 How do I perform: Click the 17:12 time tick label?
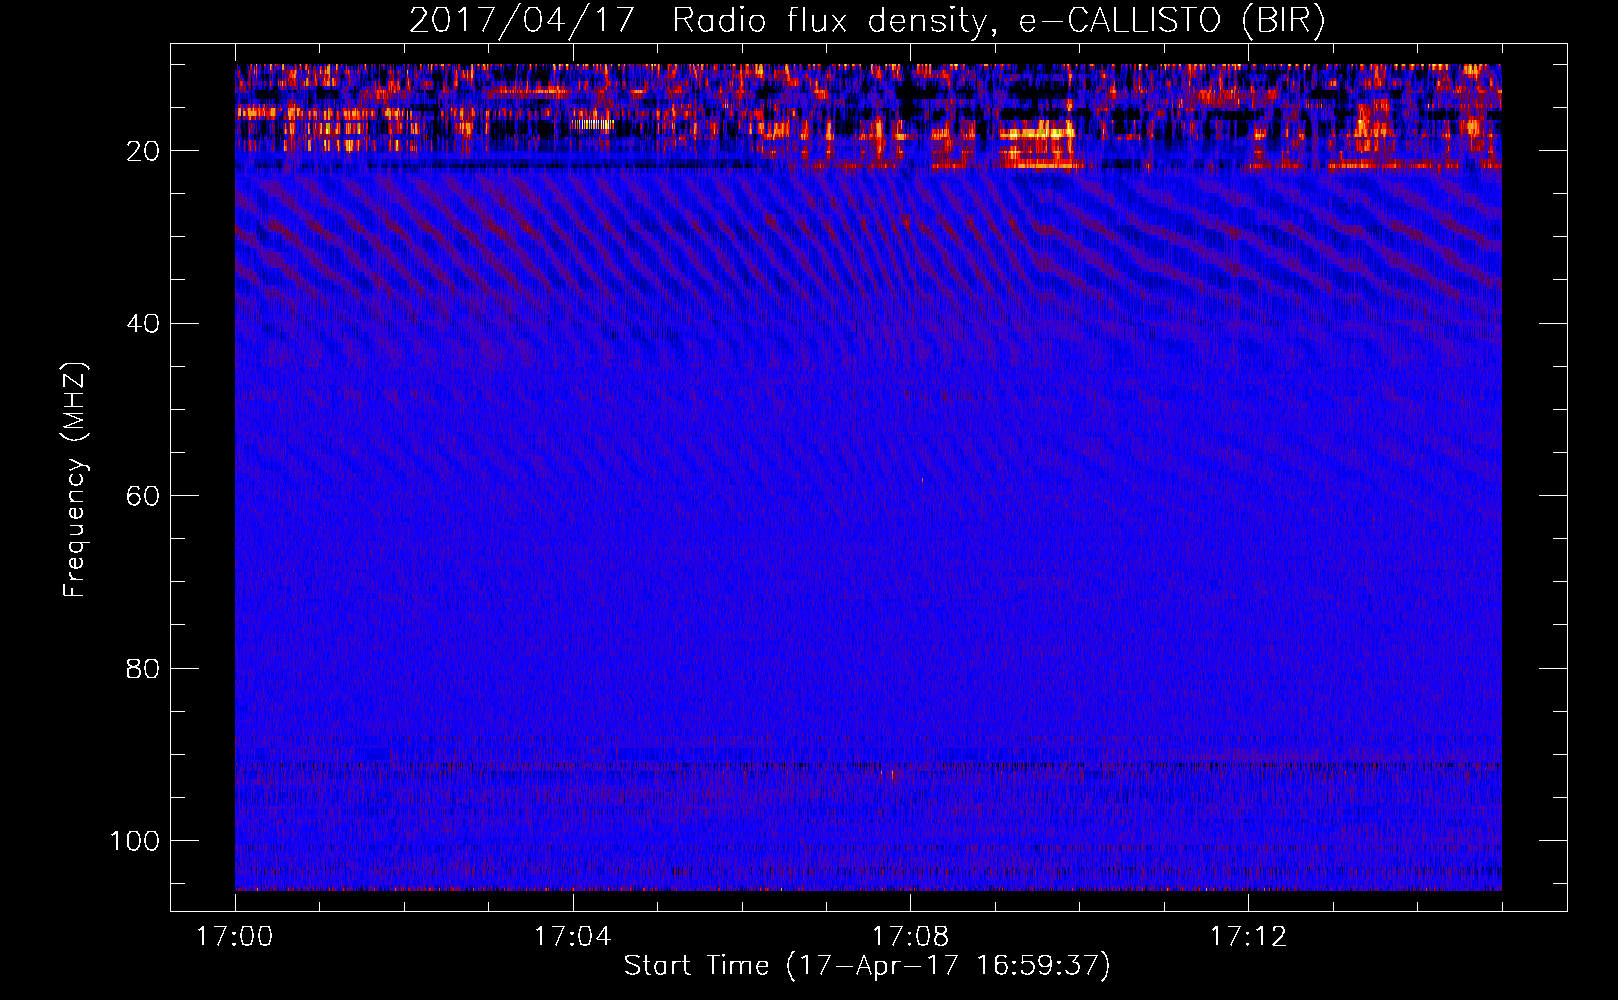point(1248,937)
